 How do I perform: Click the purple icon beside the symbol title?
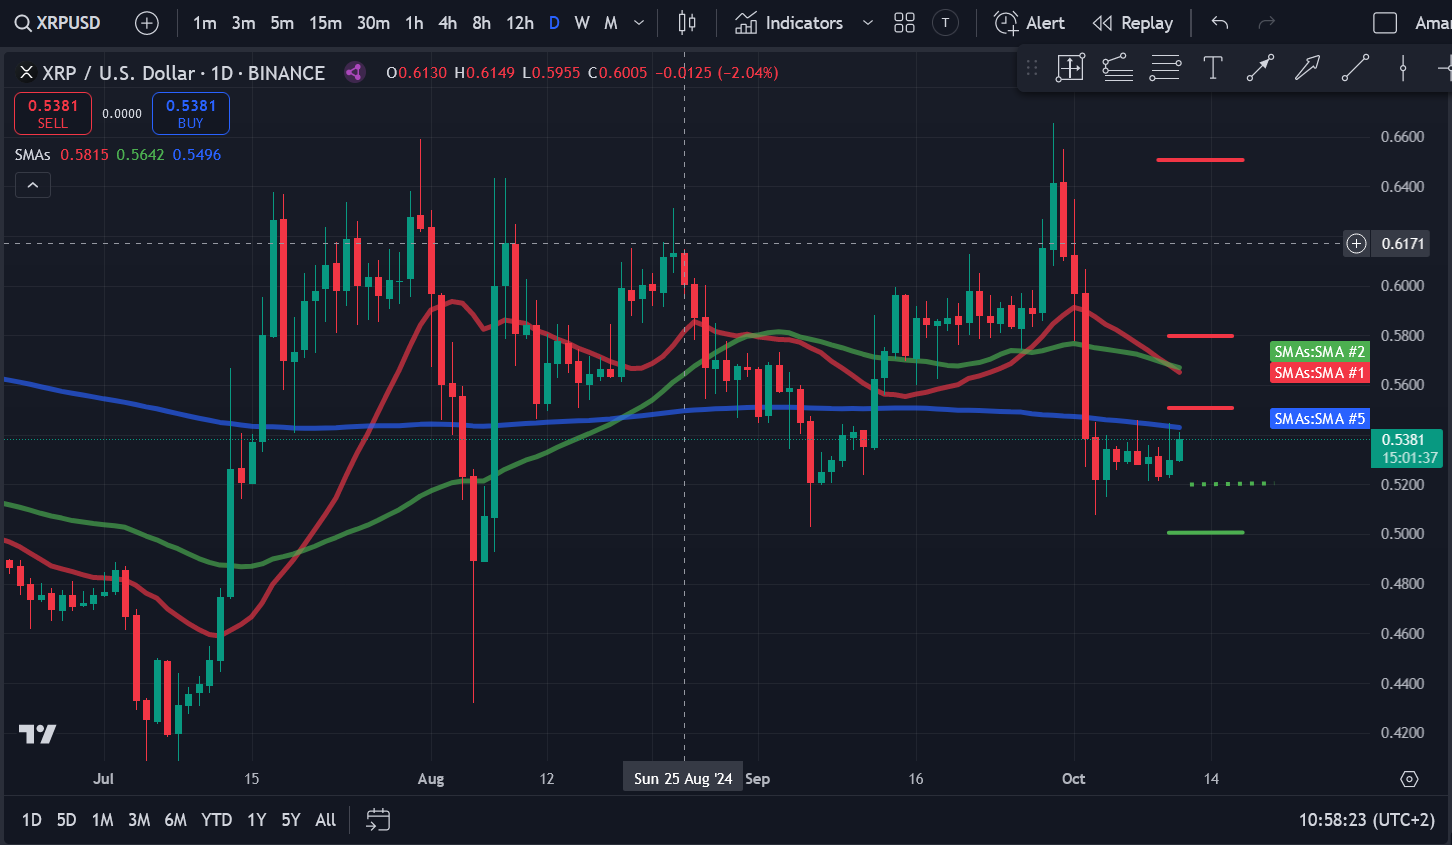[x=353, y=72]
